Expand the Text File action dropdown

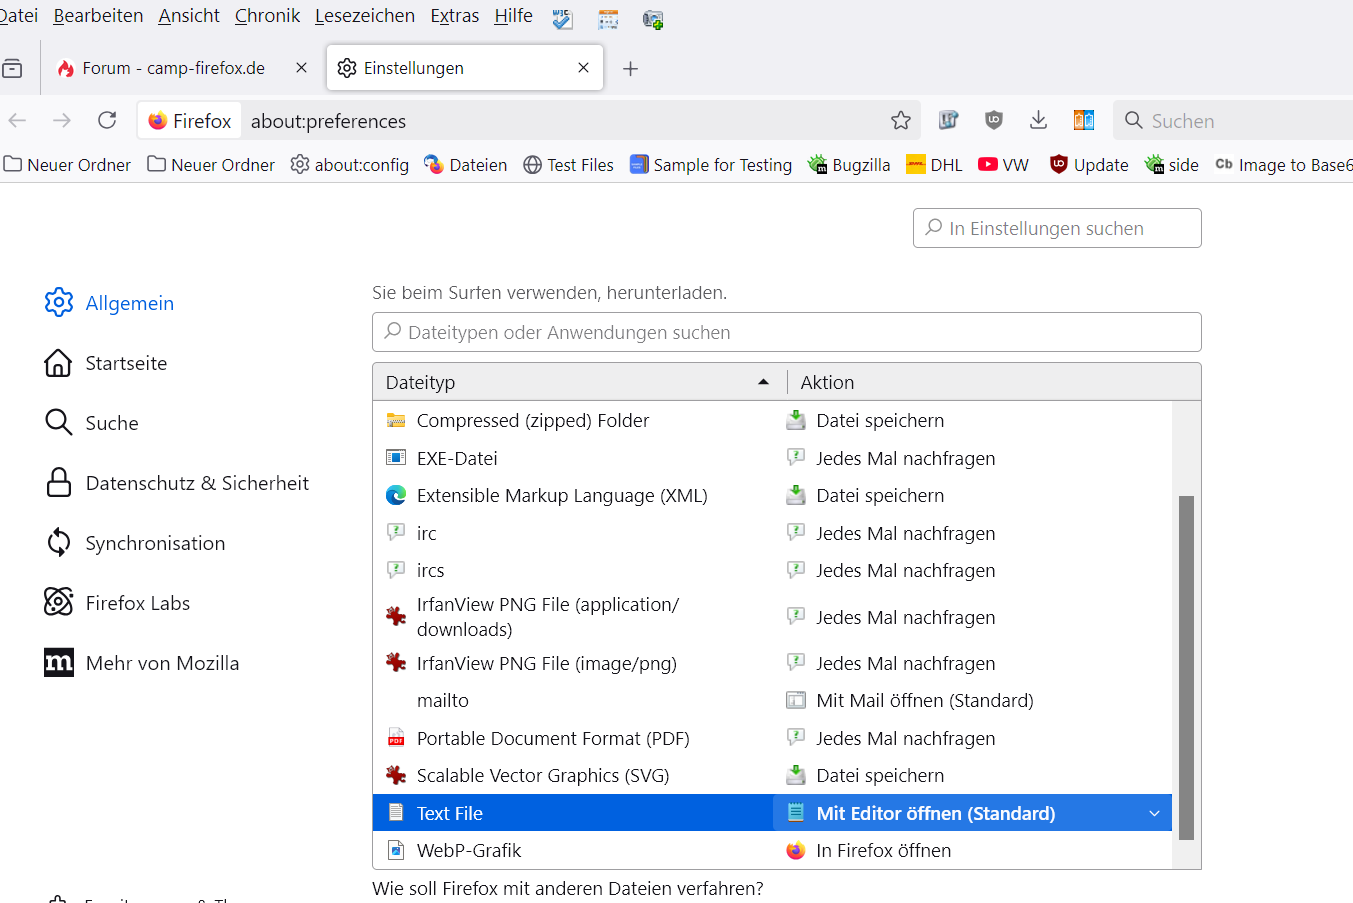pyautogui.click(x=1154, y=814)
